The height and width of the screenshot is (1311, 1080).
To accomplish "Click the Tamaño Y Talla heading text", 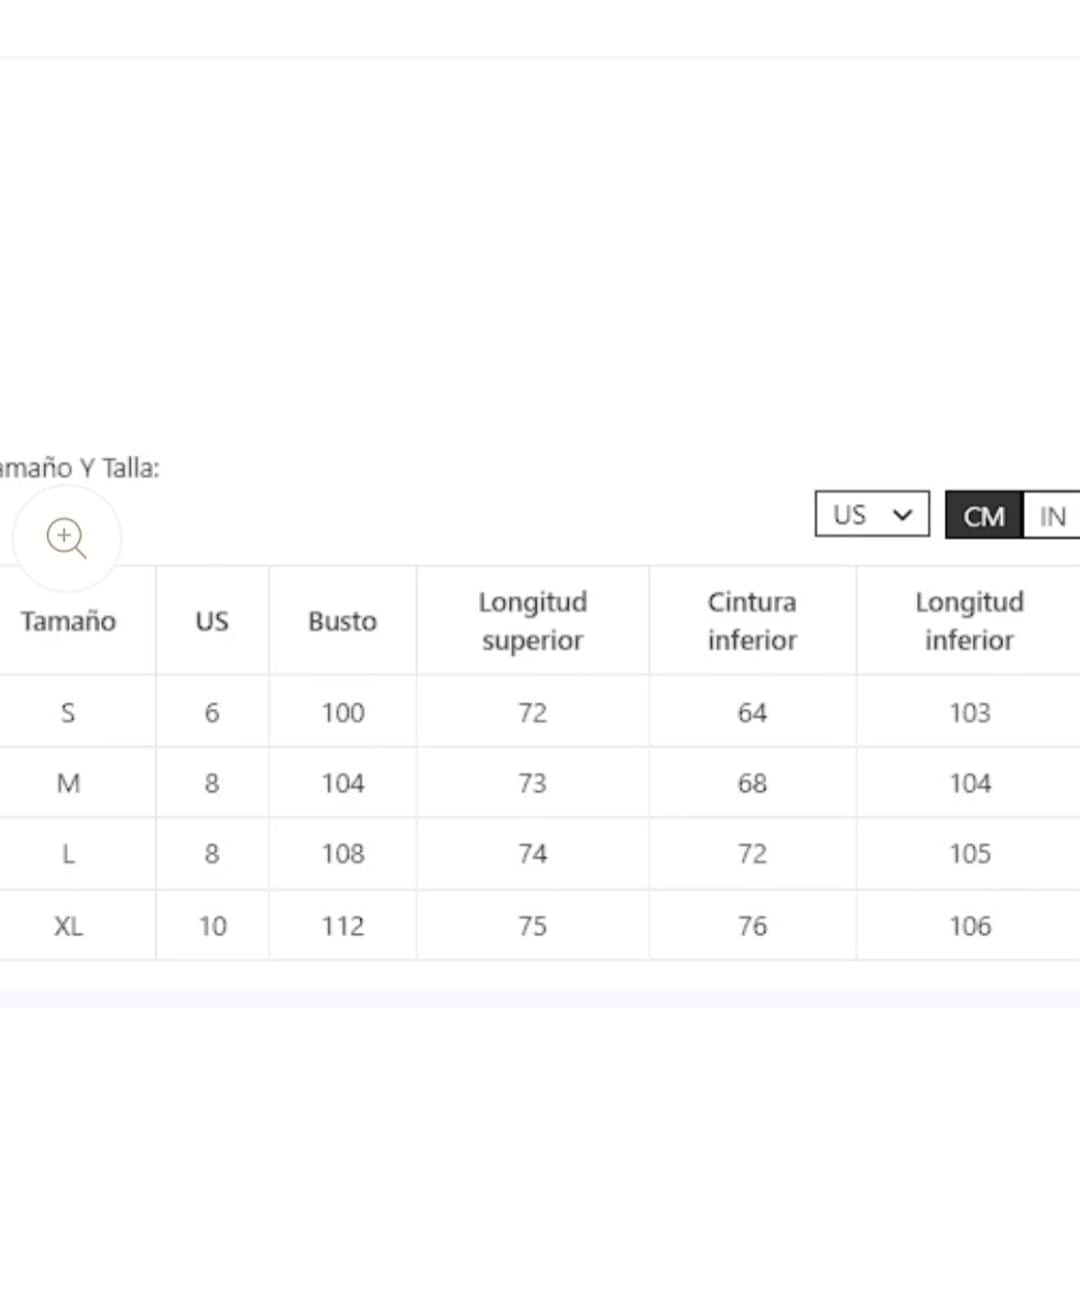I will (x=80, y=468).
